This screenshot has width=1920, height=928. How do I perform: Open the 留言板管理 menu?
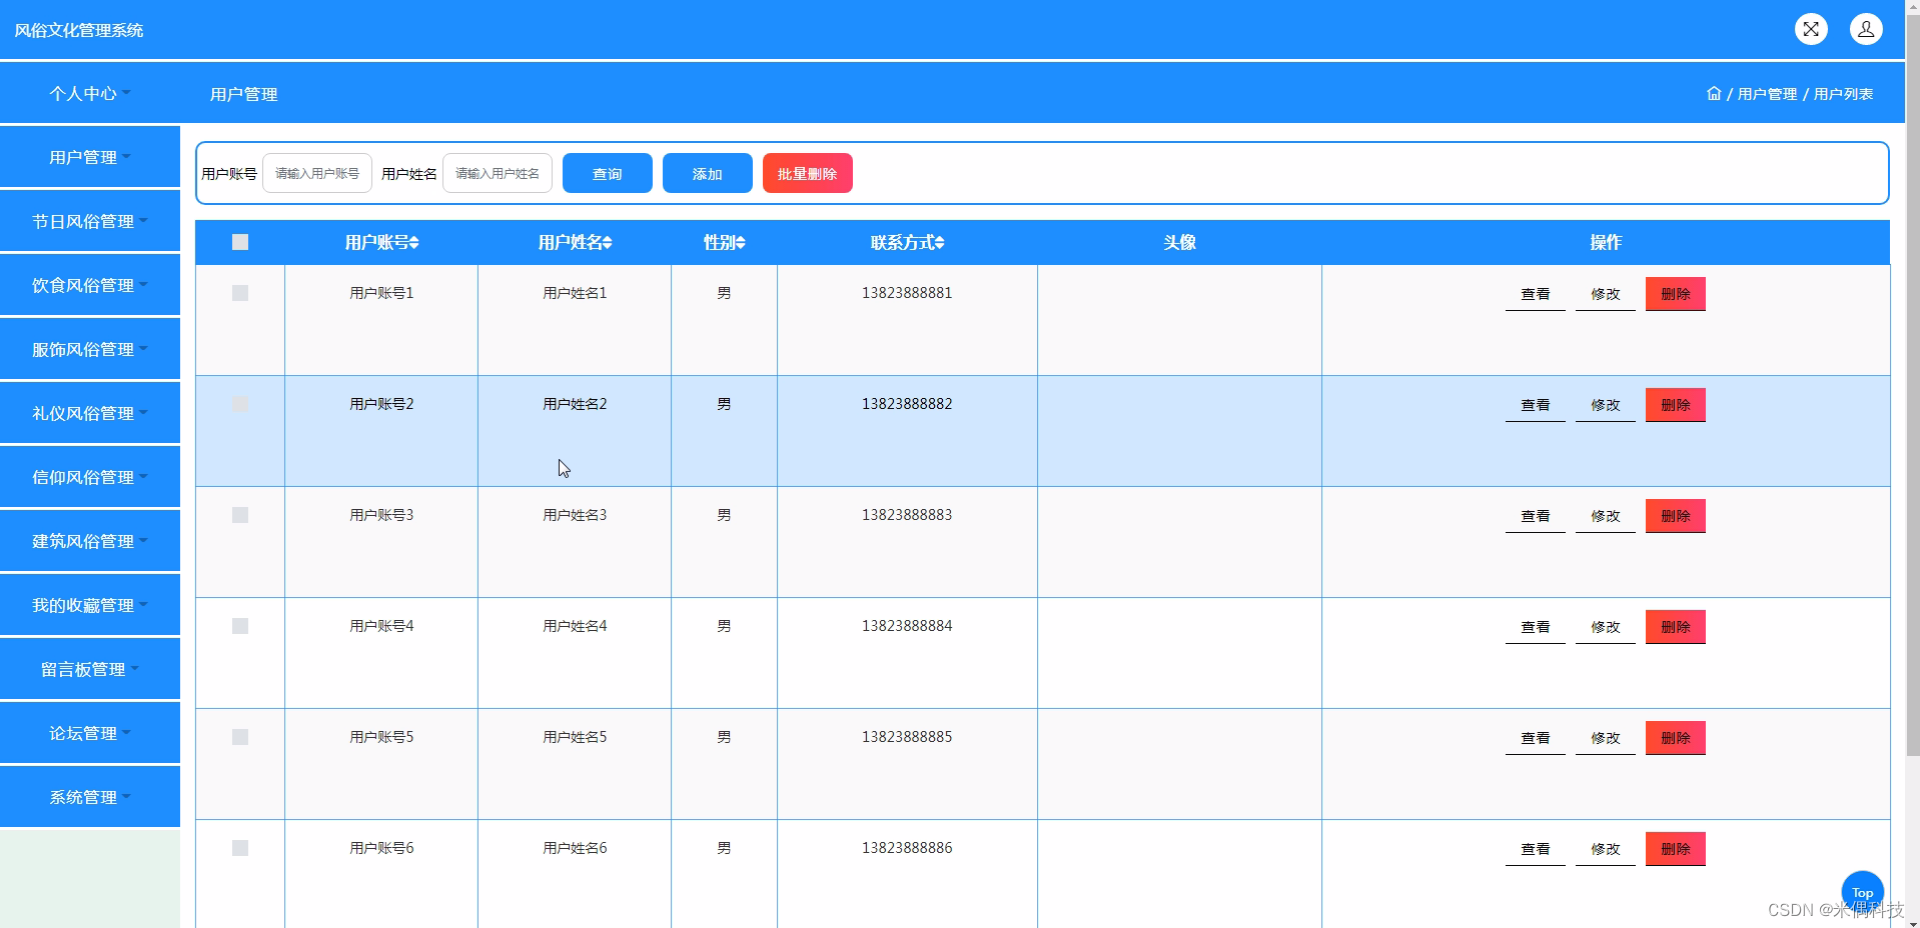coord(90,669)
